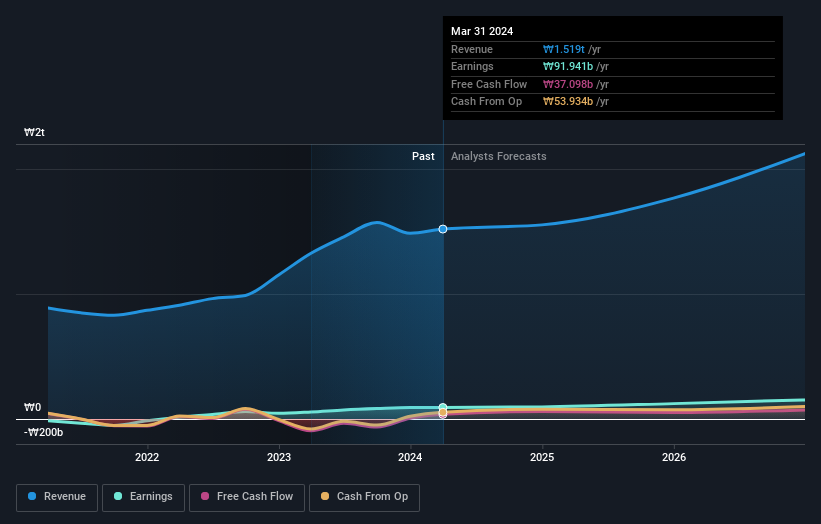Click the Cash From Op label in tooltip
The image size is (821, 524).
[486, 102]
